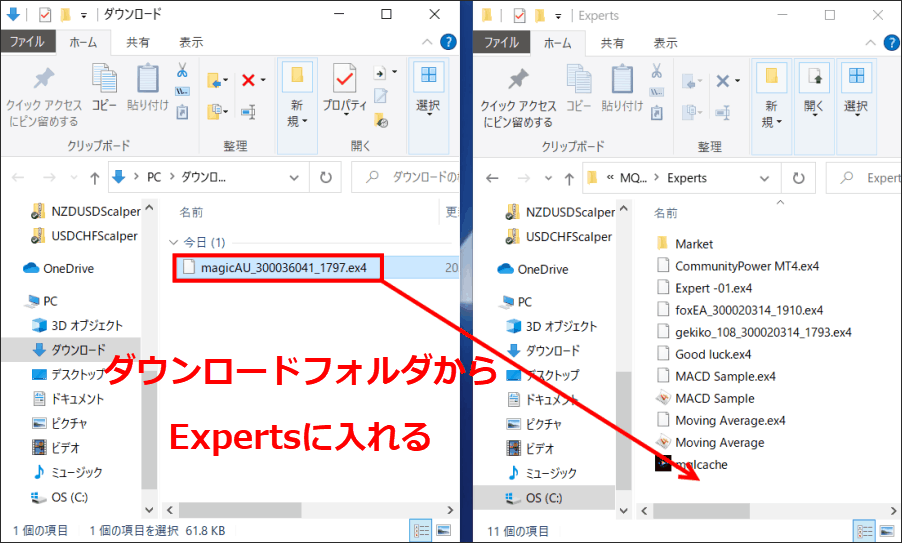
Task: Go up one level in Downloads window
Action: click(x=94, y=178)
